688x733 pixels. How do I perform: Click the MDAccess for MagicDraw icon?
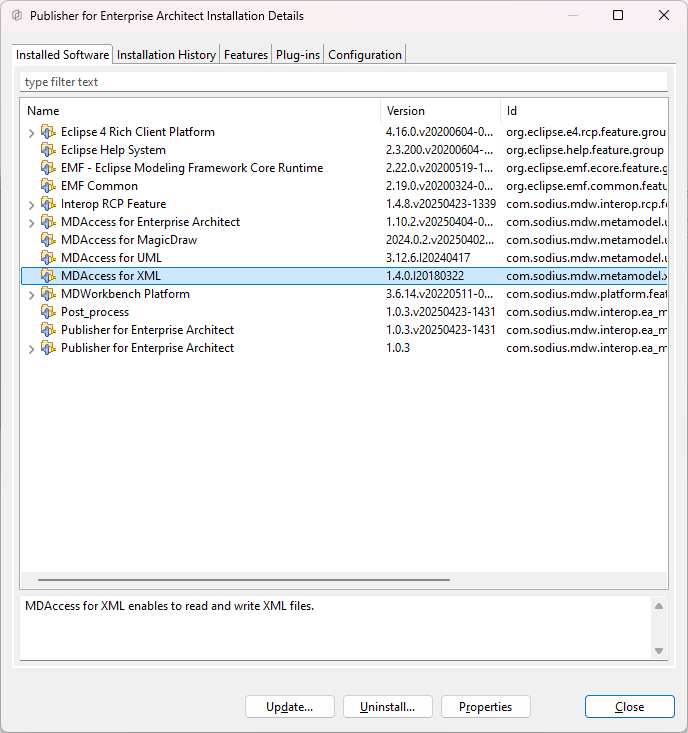[x=48, y=240]
